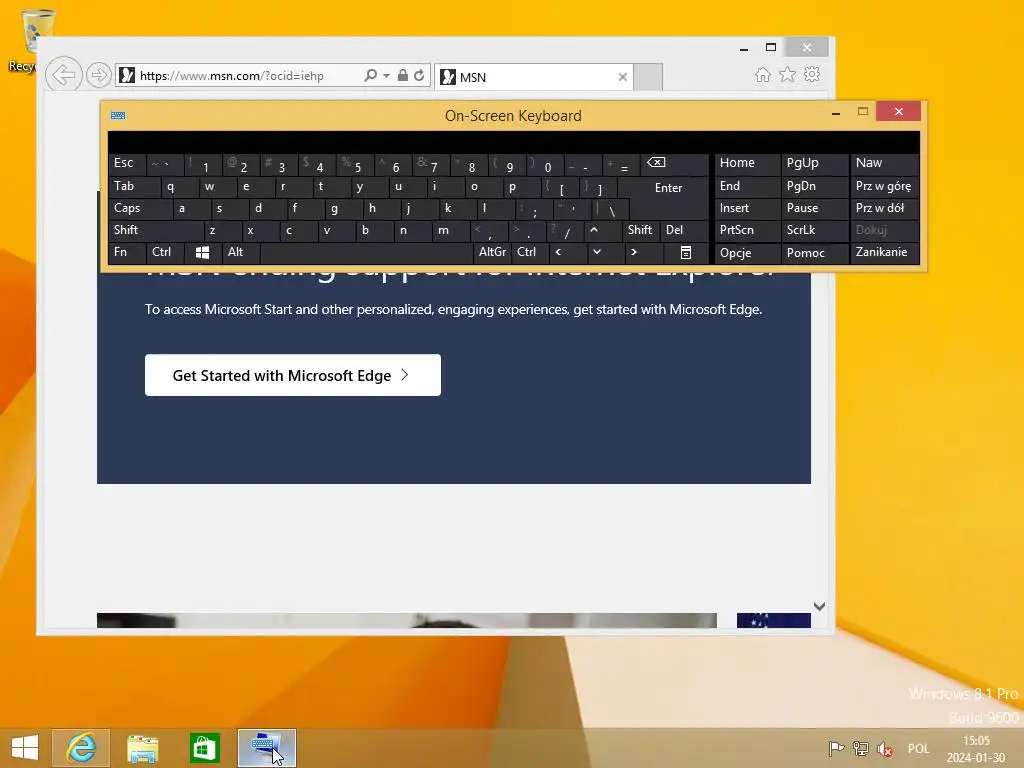This screenshot has height=768, width=1024.
Task: Click the muted volume tray icon
Action: pos(885,748)
